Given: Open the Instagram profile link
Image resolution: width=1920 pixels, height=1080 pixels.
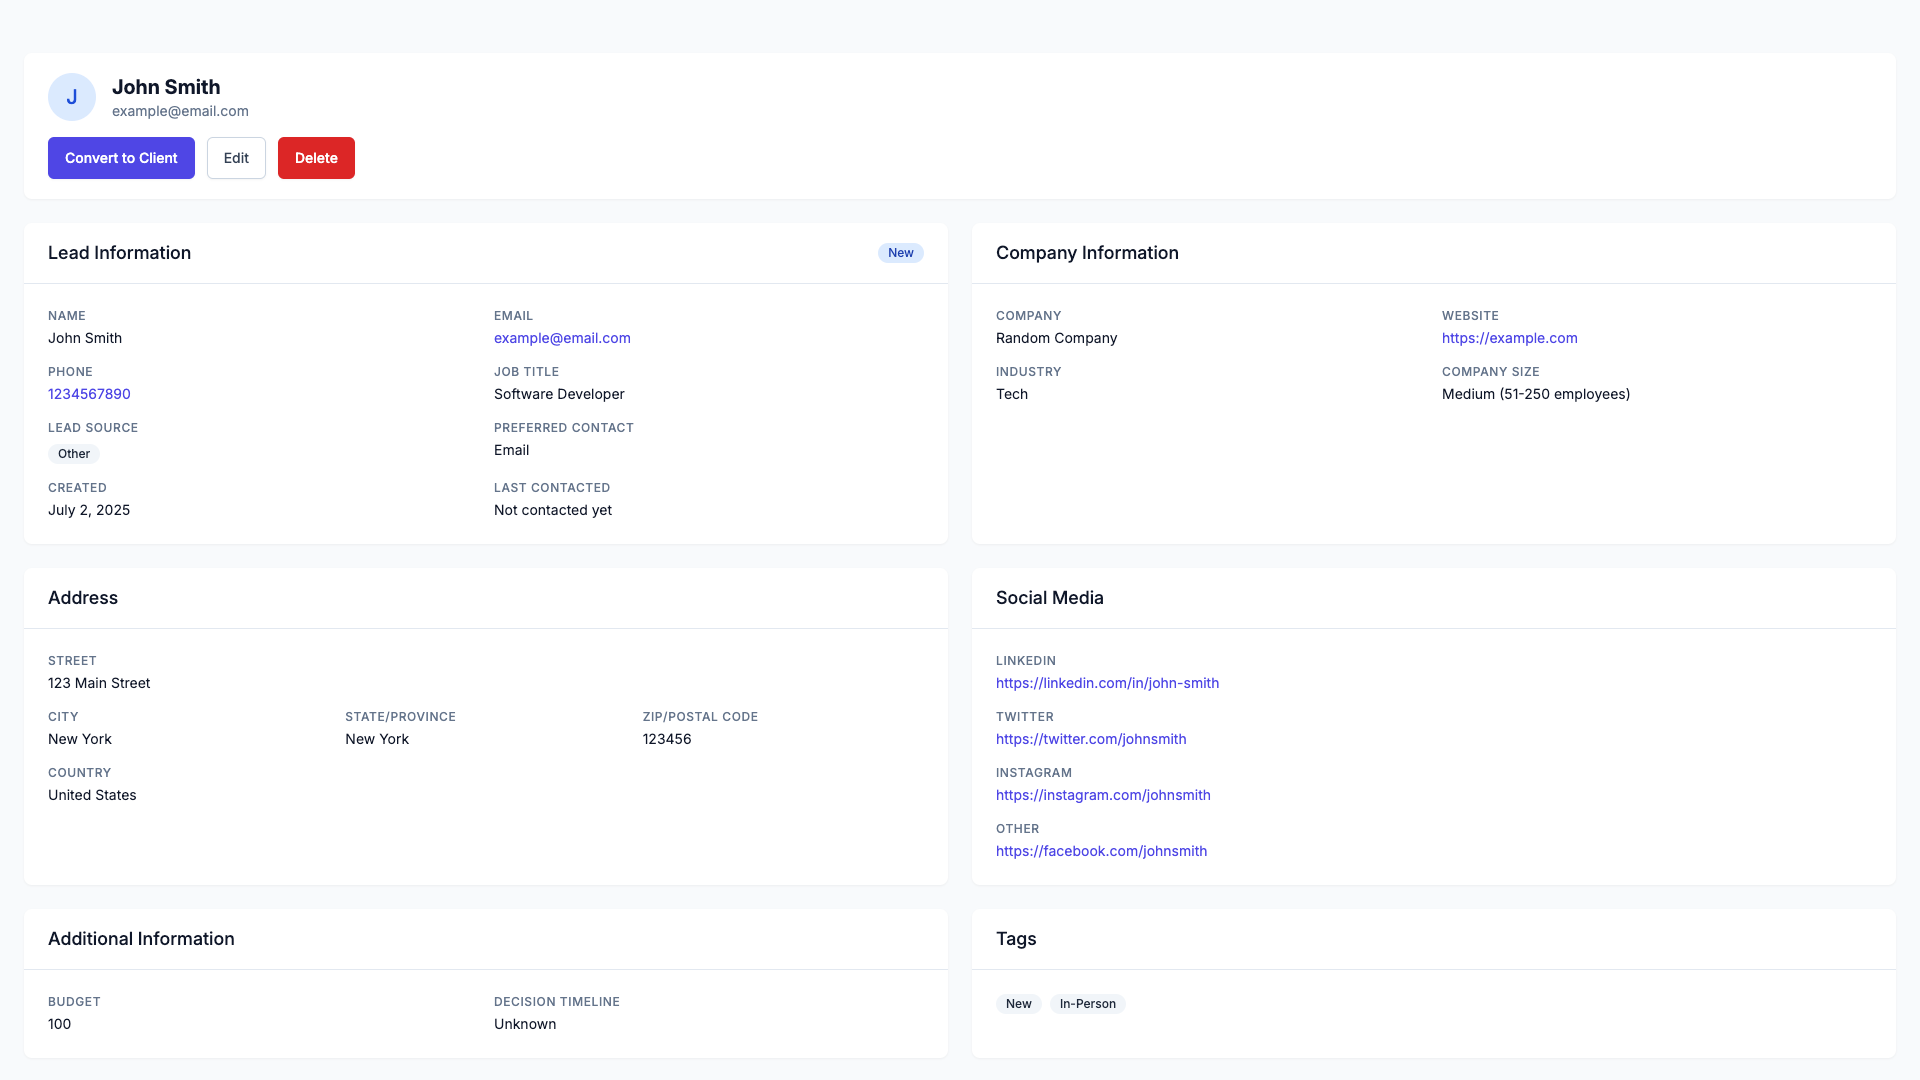Looking at the screenshot, I should [x=1103, y=795].
